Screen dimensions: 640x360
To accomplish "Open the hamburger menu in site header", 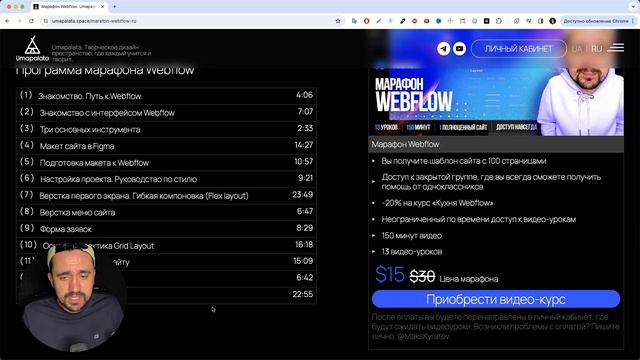I will point(616,48).
